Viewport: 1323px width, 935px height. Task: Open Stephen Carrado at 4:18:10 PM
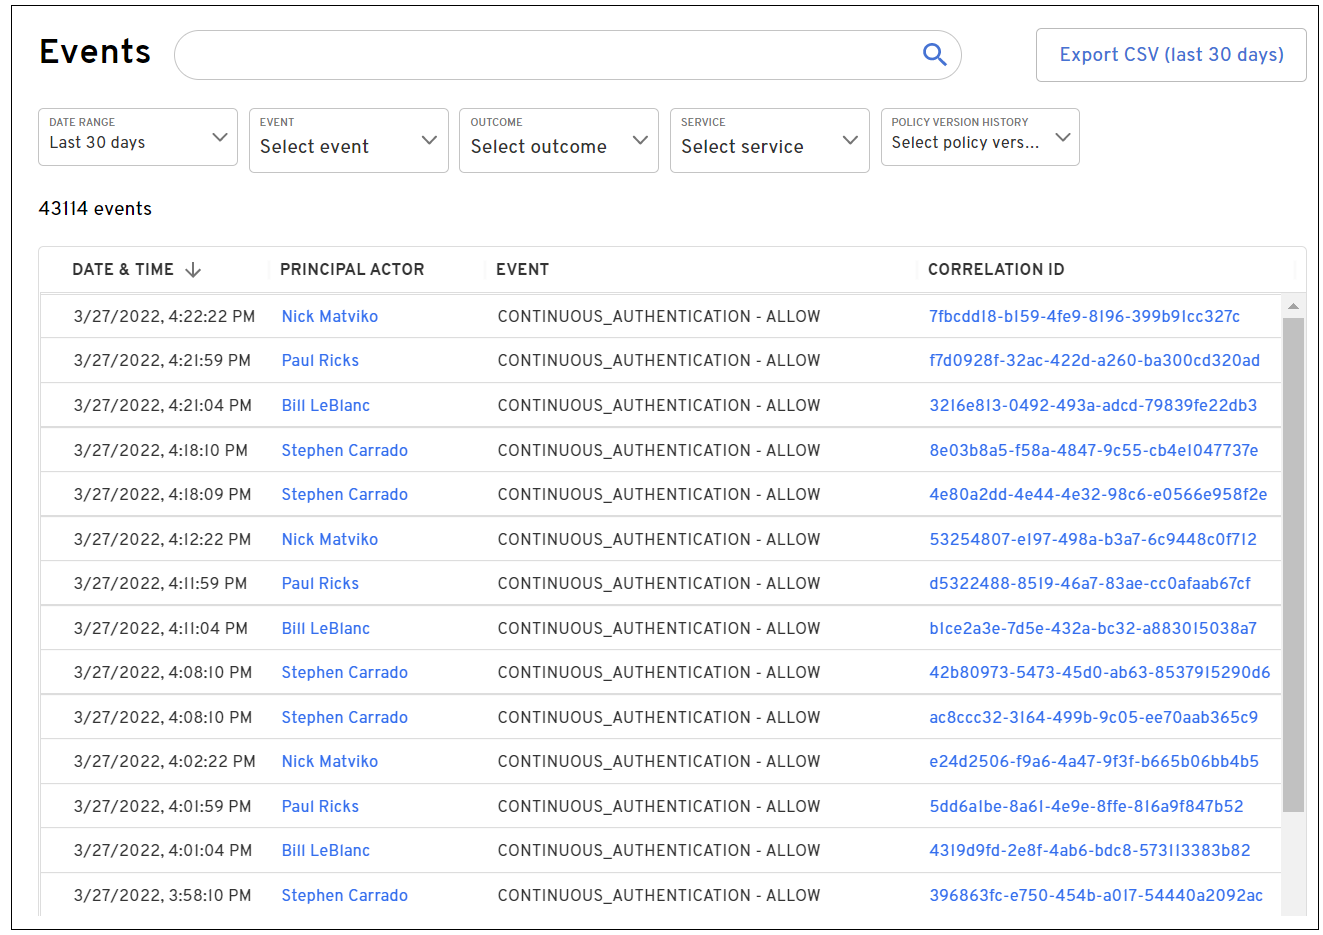coord(344,451)
